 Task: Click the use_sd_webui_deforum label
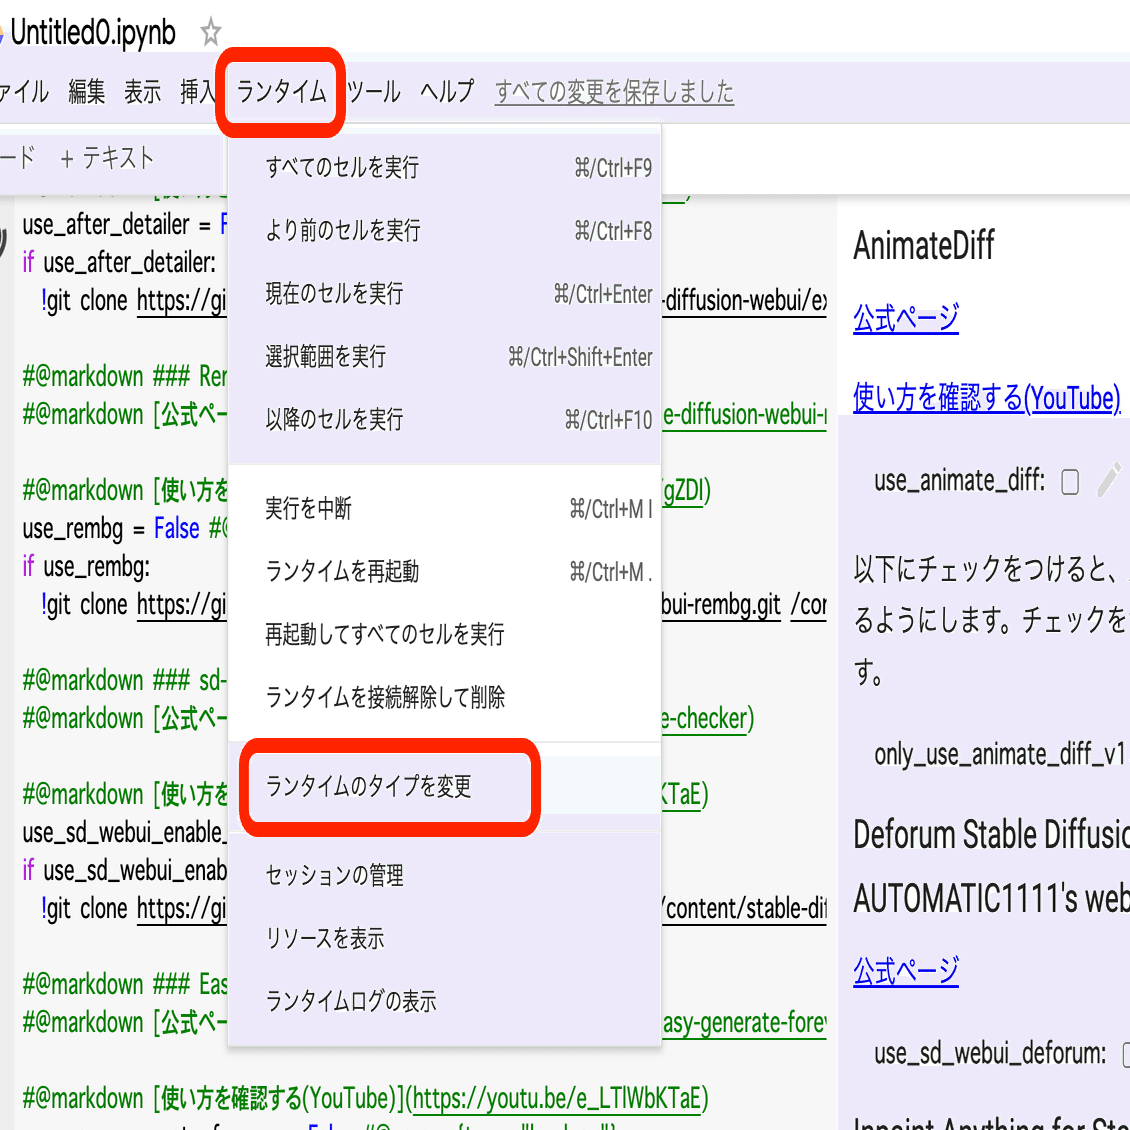tap(989, 1054)
